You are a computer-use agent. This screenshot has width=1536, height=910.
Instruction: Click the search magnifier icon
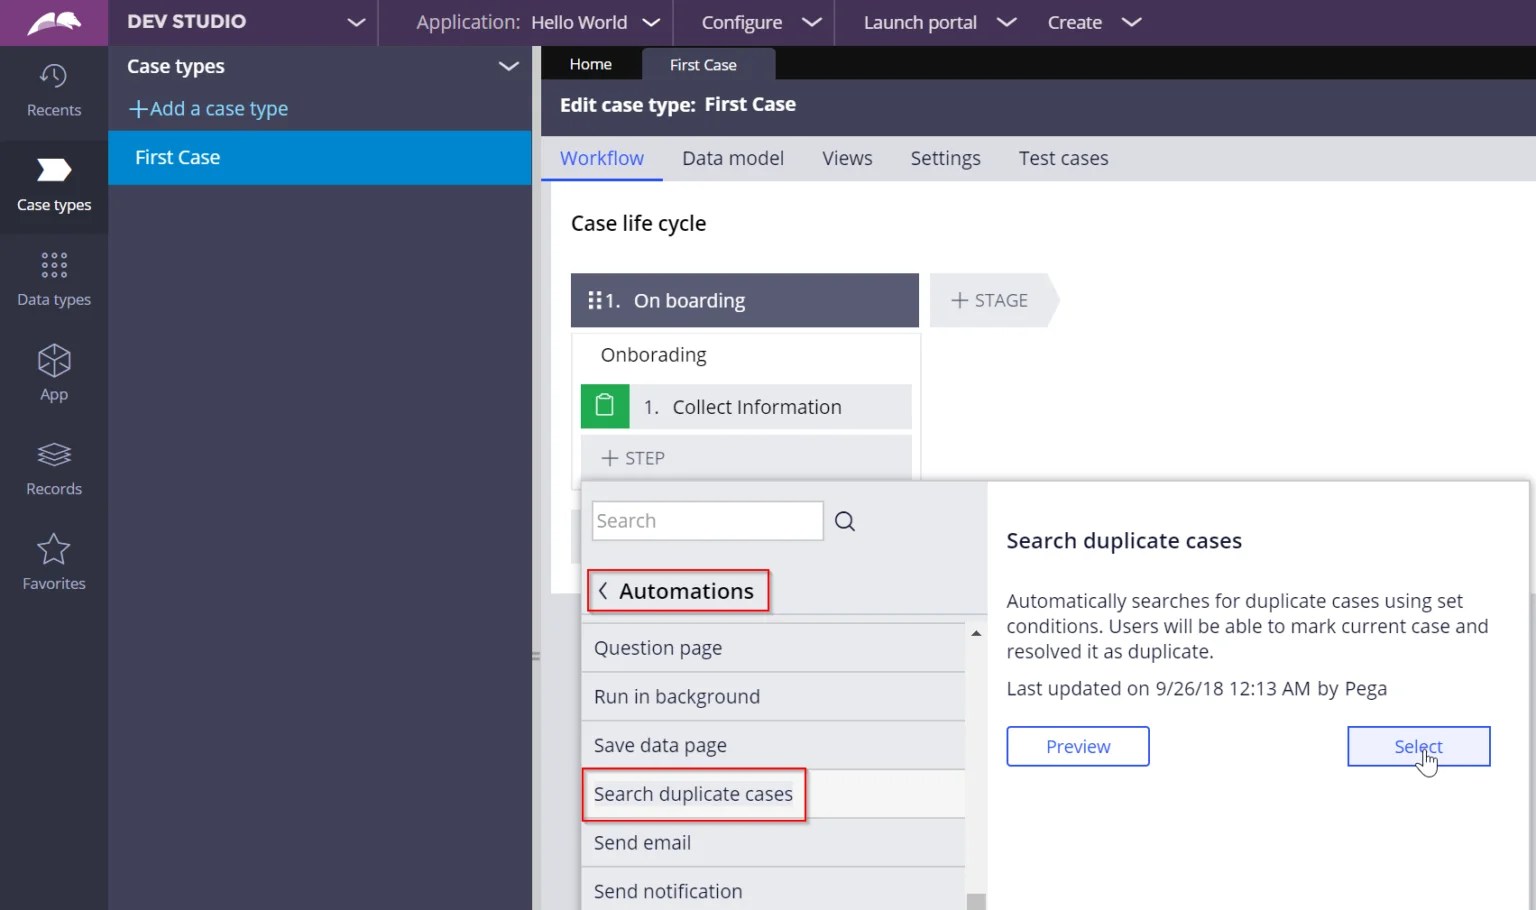tap(845, 521)
